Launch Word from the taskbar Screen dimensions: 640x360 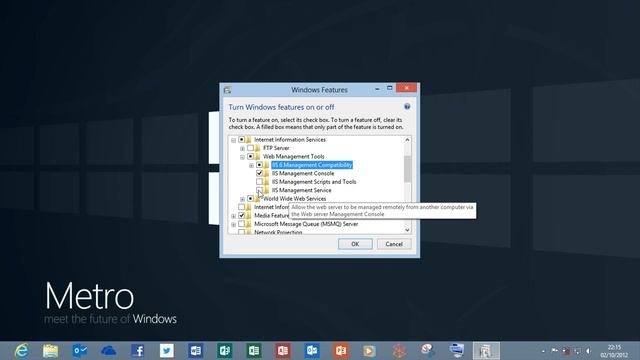pos(196,351)
